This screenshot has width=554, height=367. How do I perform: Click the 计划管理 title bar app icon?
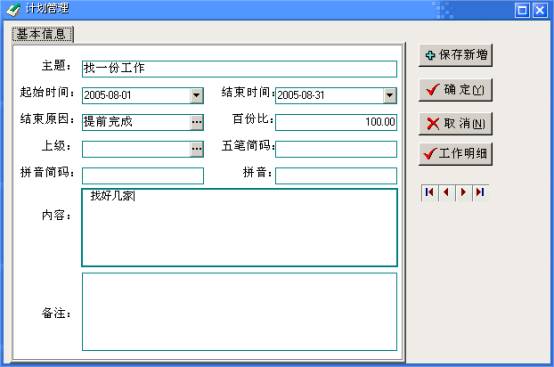point(13,10)
